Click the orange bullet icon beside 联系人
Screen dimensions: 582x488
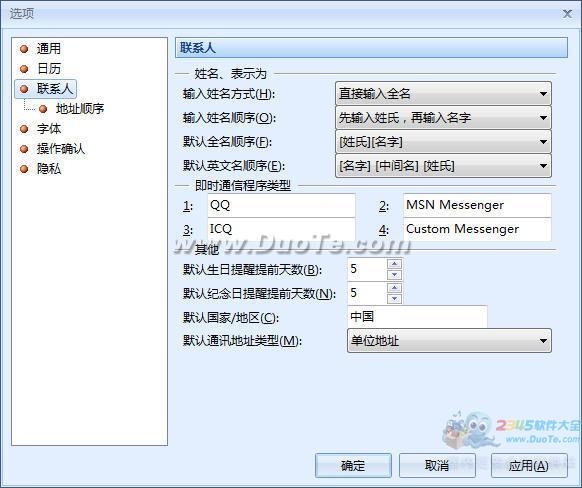[x=24, y=89]
